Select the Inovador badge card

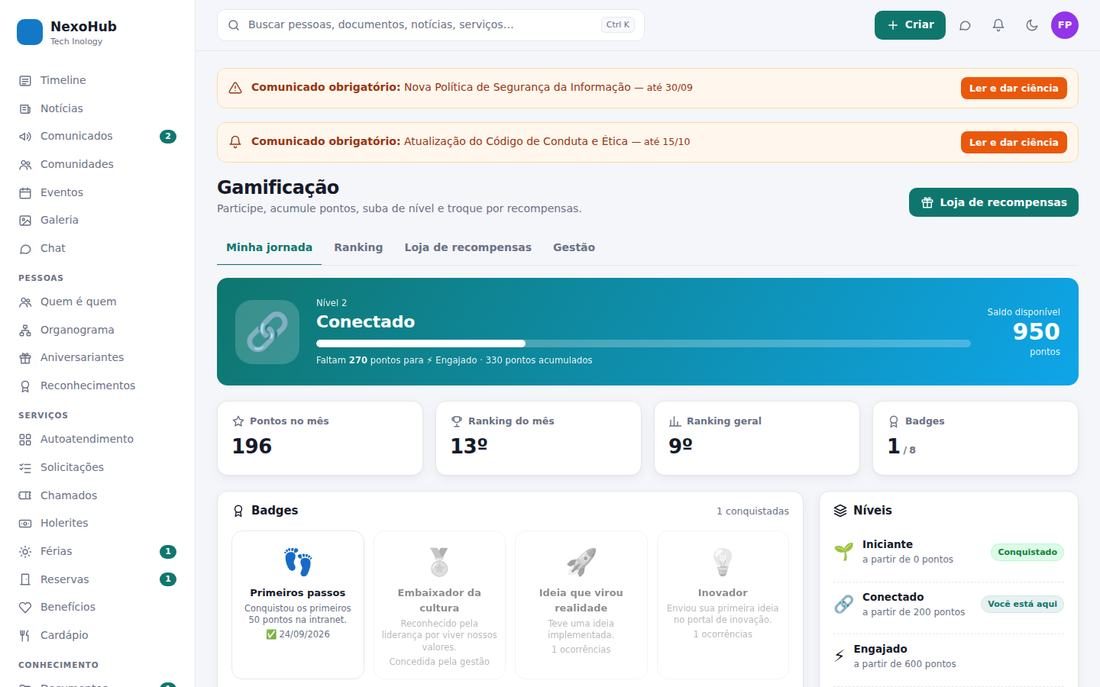pos(723,605)
